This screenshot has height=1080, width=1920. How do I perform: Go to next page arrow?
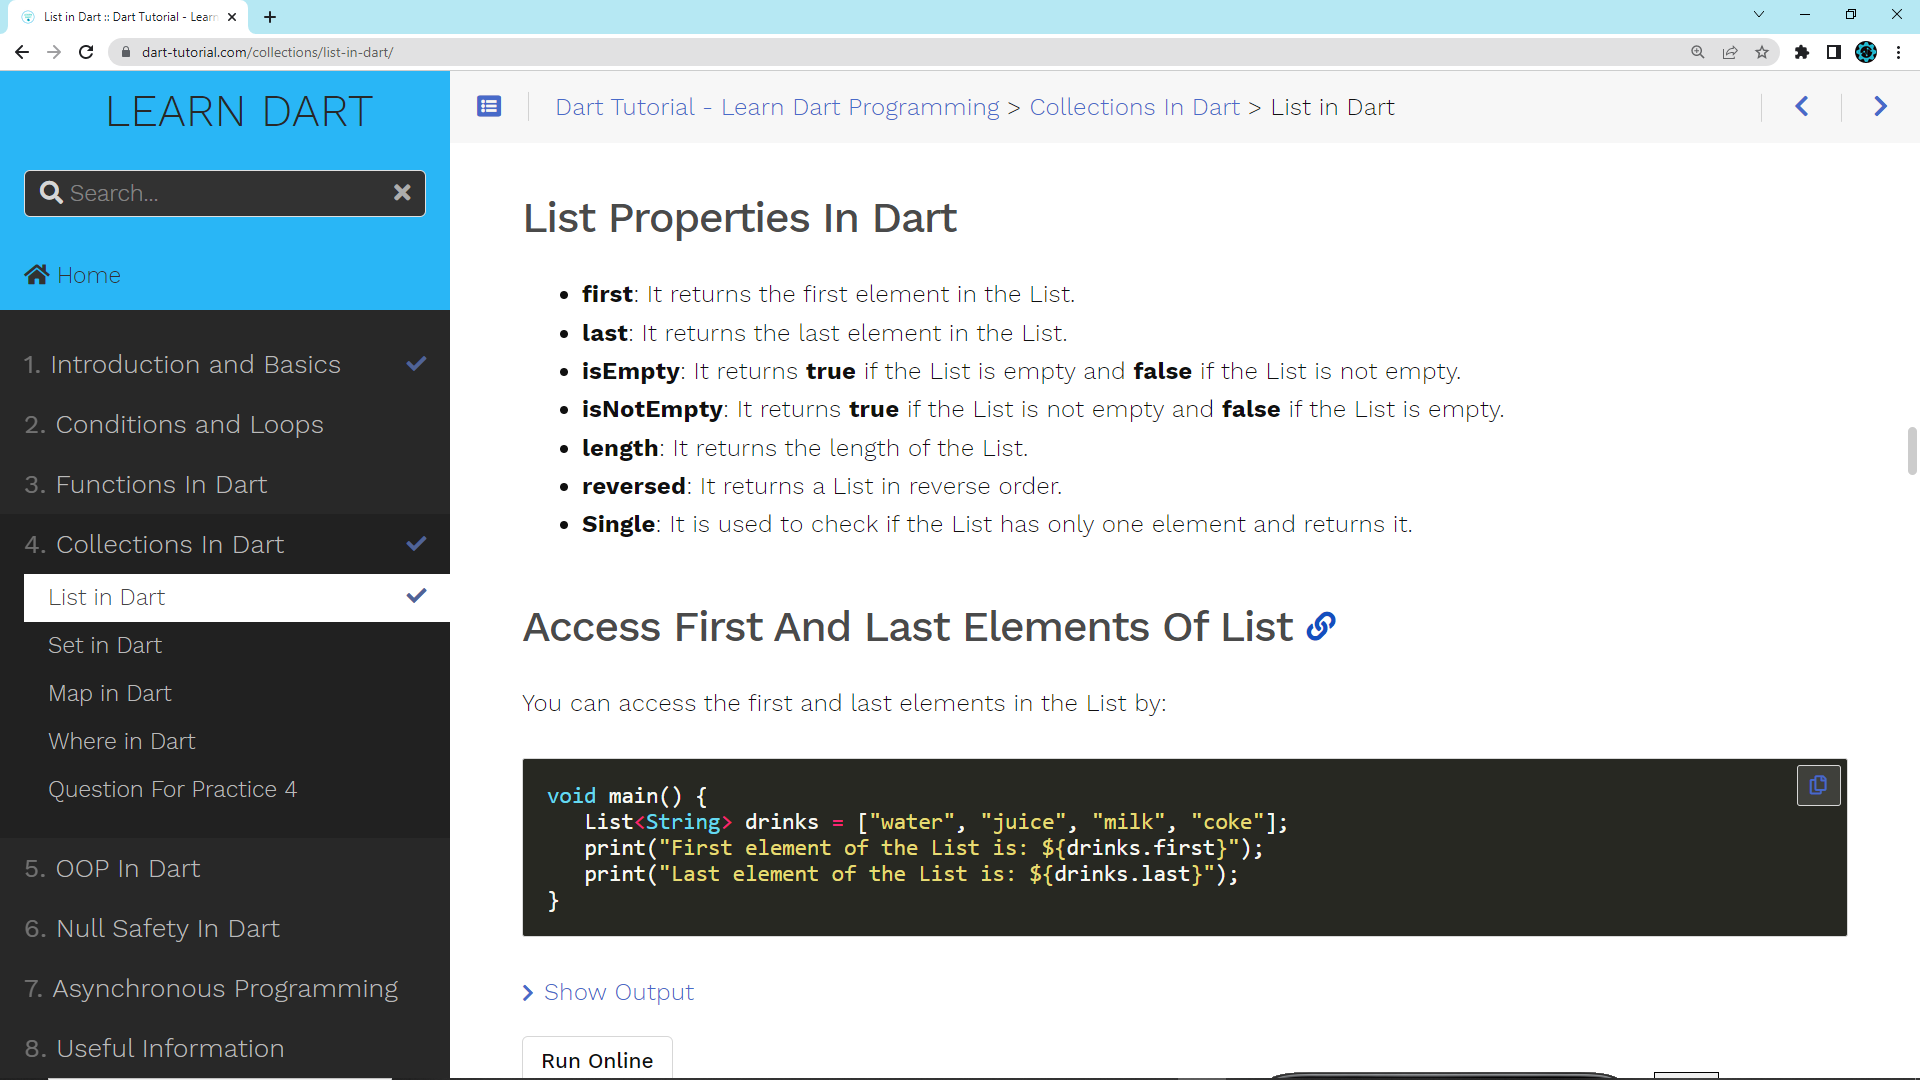coord(1880,106)
